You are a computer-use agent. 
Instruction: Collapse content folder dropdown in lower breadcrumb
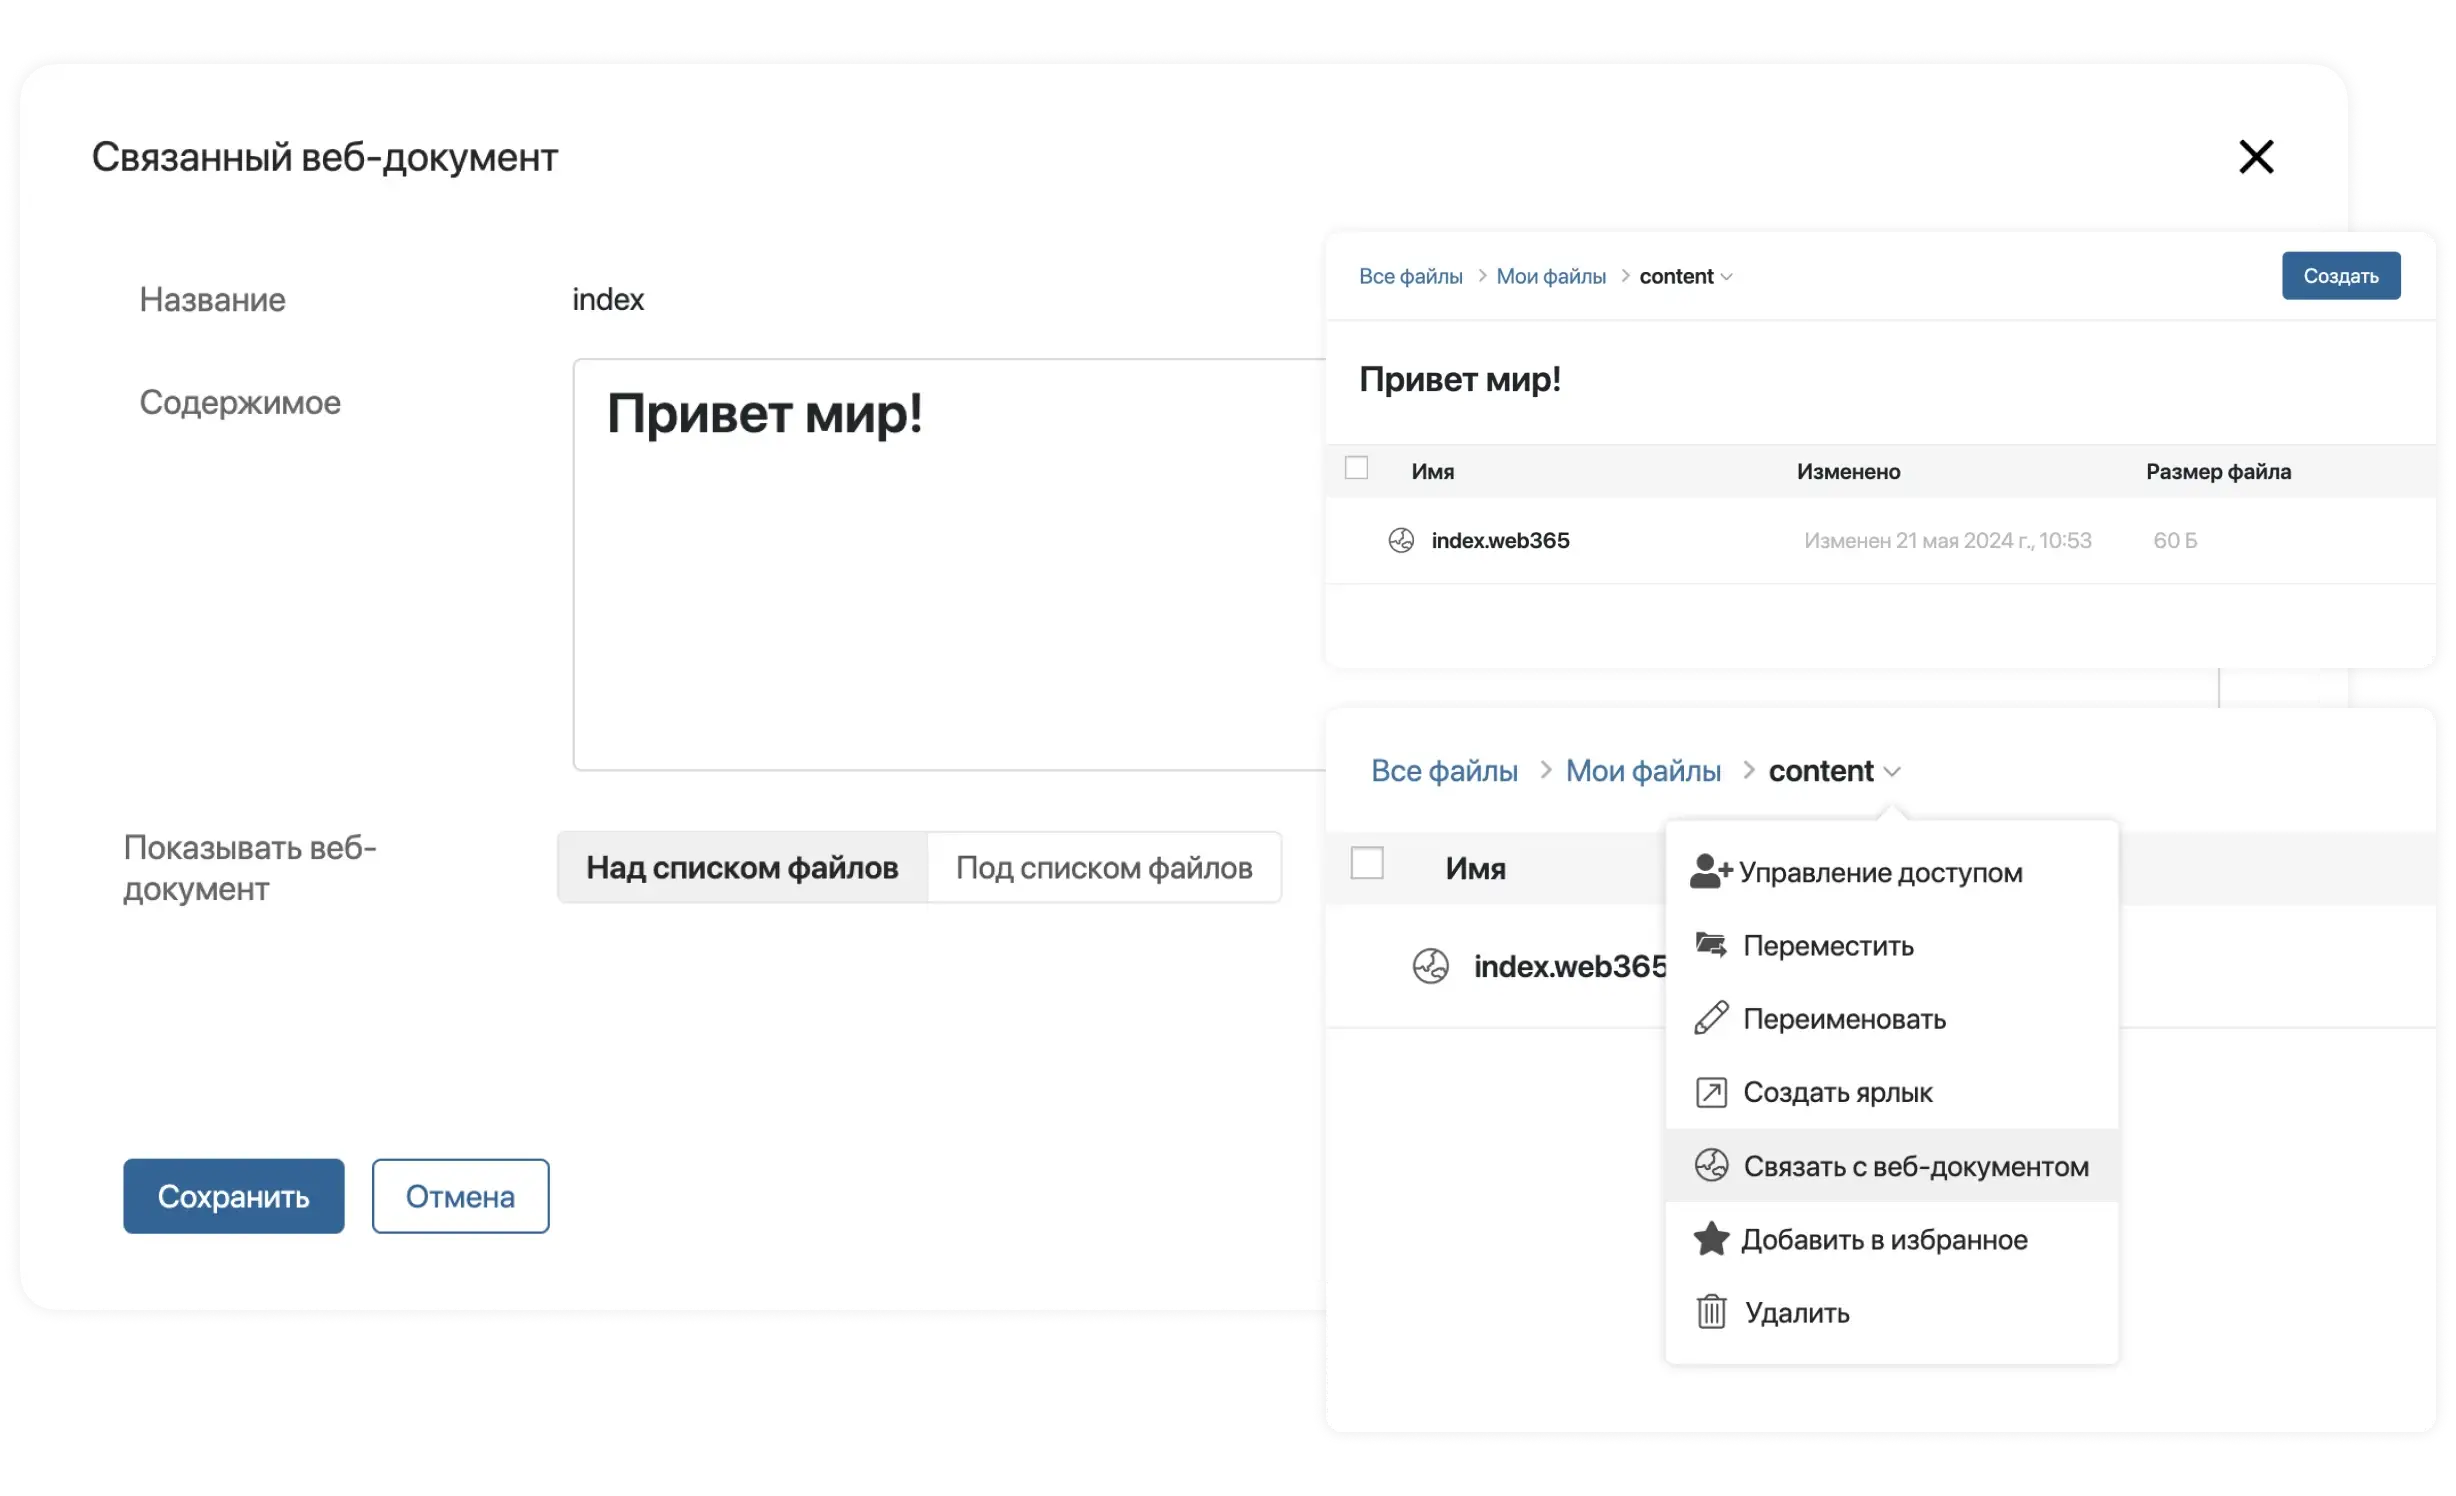tap(1892, 772)
